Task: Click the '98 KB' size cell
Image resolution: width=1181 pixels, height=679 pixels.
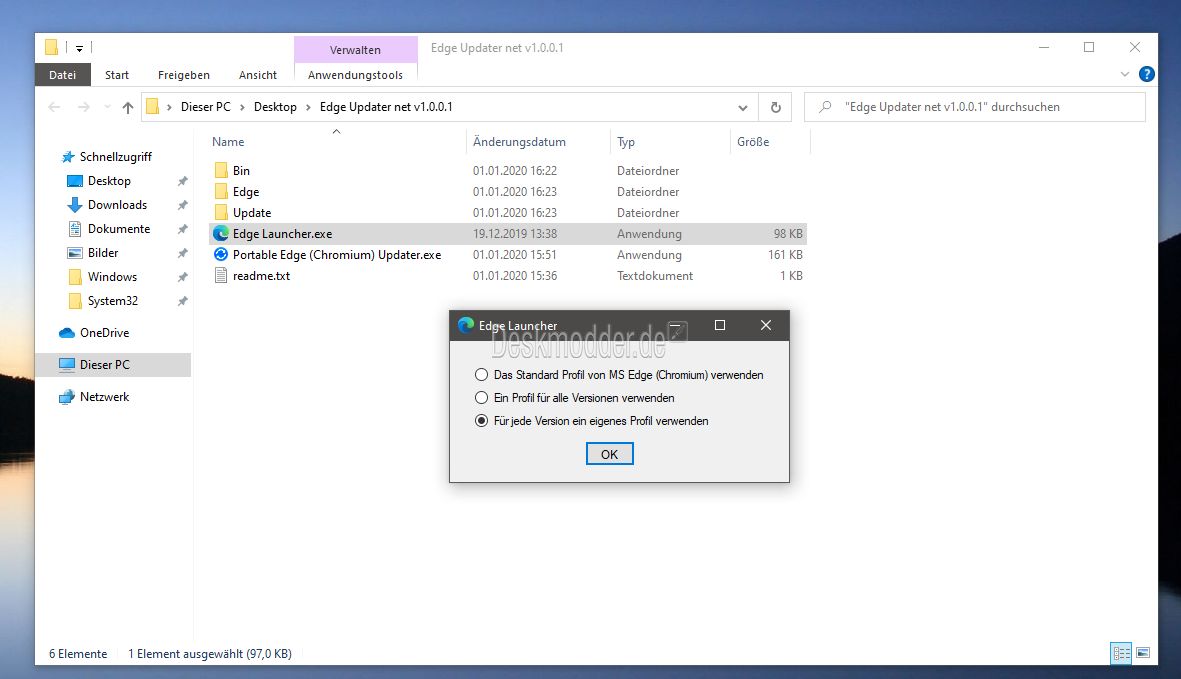Action: pos(788,233)
